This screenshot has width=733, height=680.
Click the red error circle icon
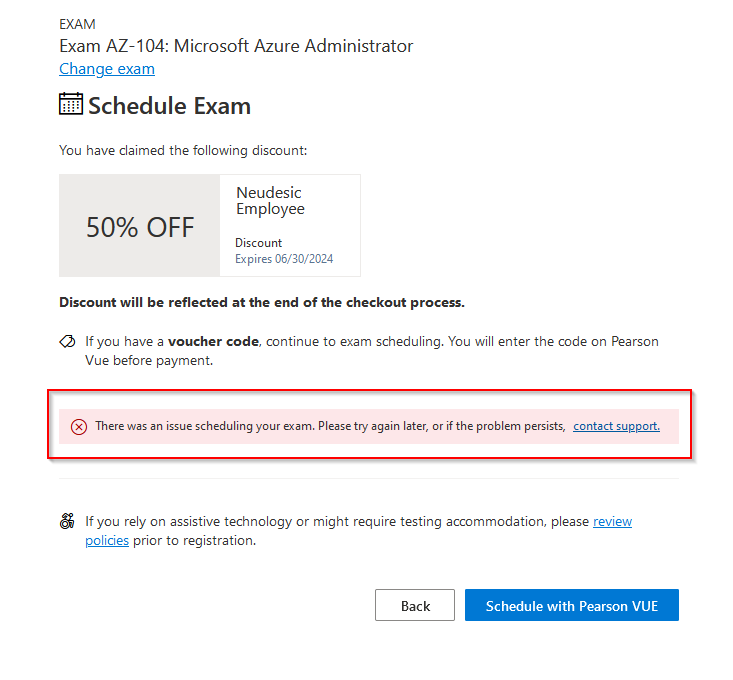(79, 427)
